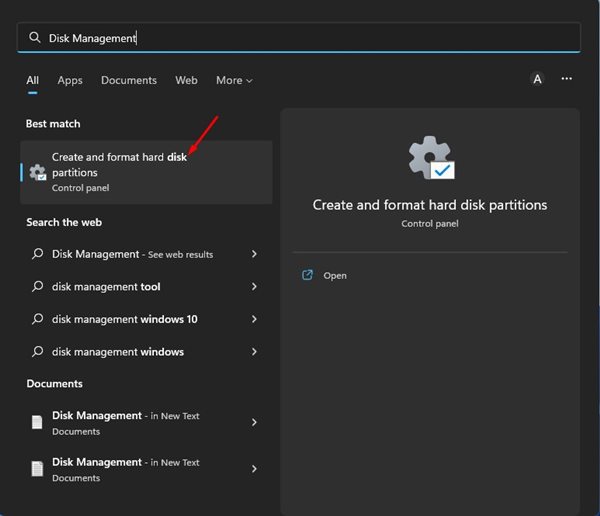The width and height of the screenshot is (600, 516).
Task: Expand the 'disk management windows 10' arrow
Action: pos(255,319)
